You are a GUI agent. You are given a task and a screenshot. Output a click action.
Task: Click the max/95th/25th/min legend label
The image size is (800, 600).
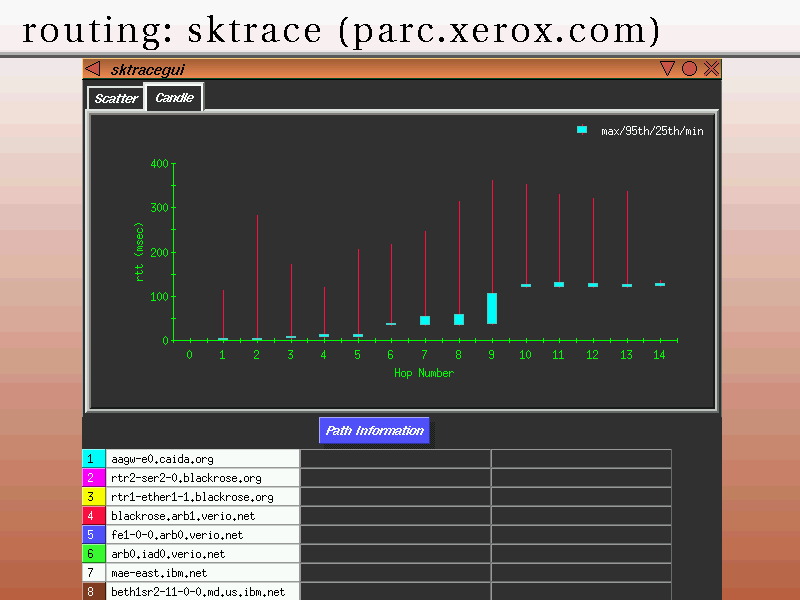652,131
